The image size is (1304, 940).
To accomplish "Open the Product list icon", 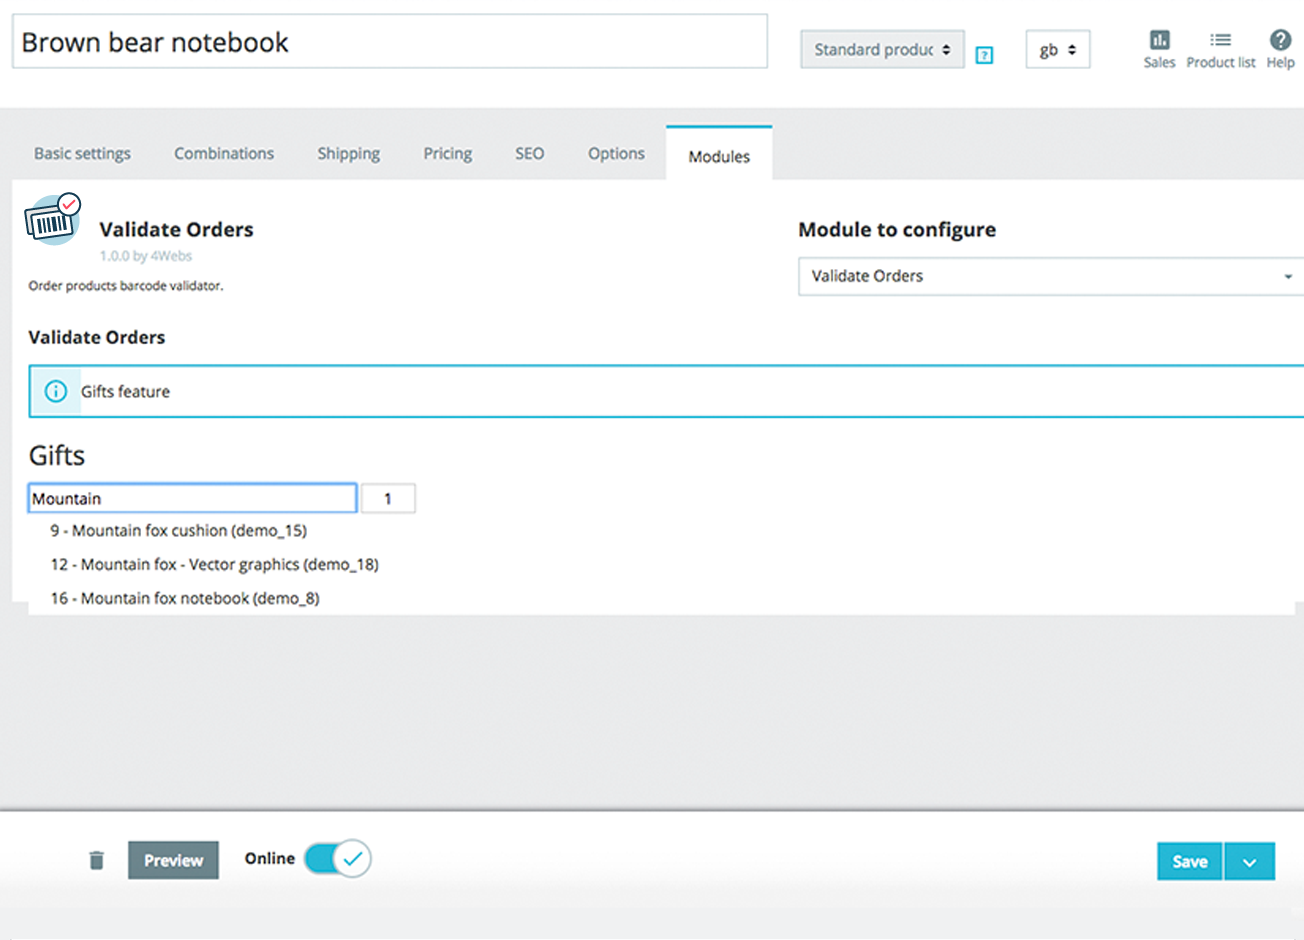I will pos(1220,49).
